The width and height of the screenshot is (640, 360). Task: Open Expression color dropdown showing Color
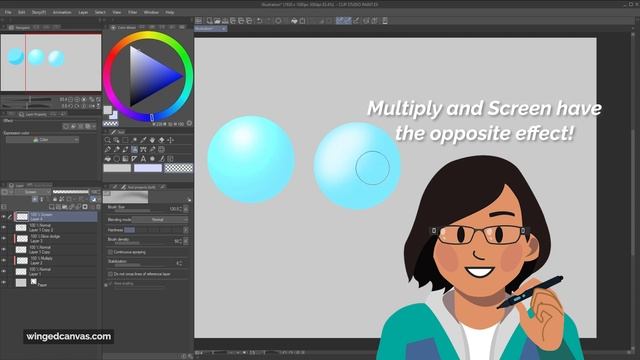pos(42,140)
